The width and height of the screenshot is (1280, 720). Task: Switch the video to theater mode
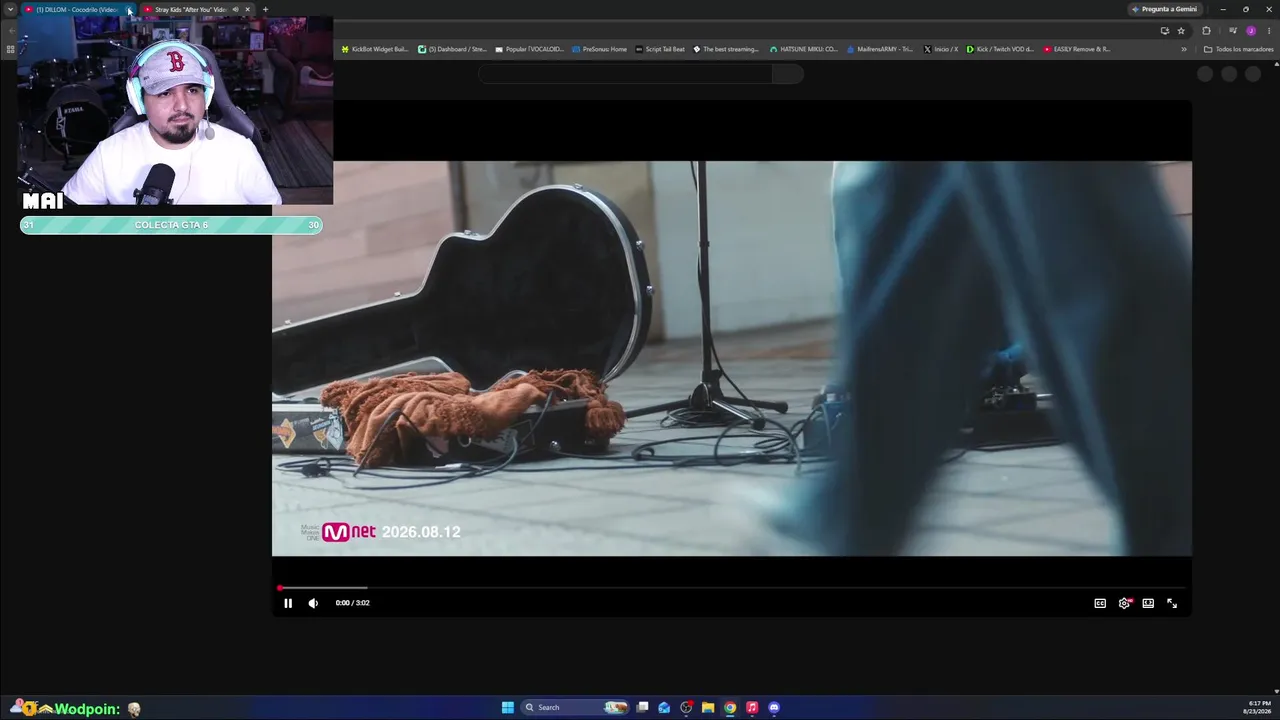pyautogui.click(x=1148, y=603)
